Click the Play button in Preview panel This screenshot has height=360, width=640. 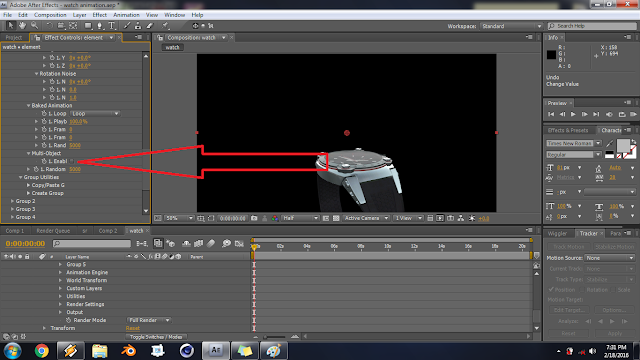(x=573, y=114)
